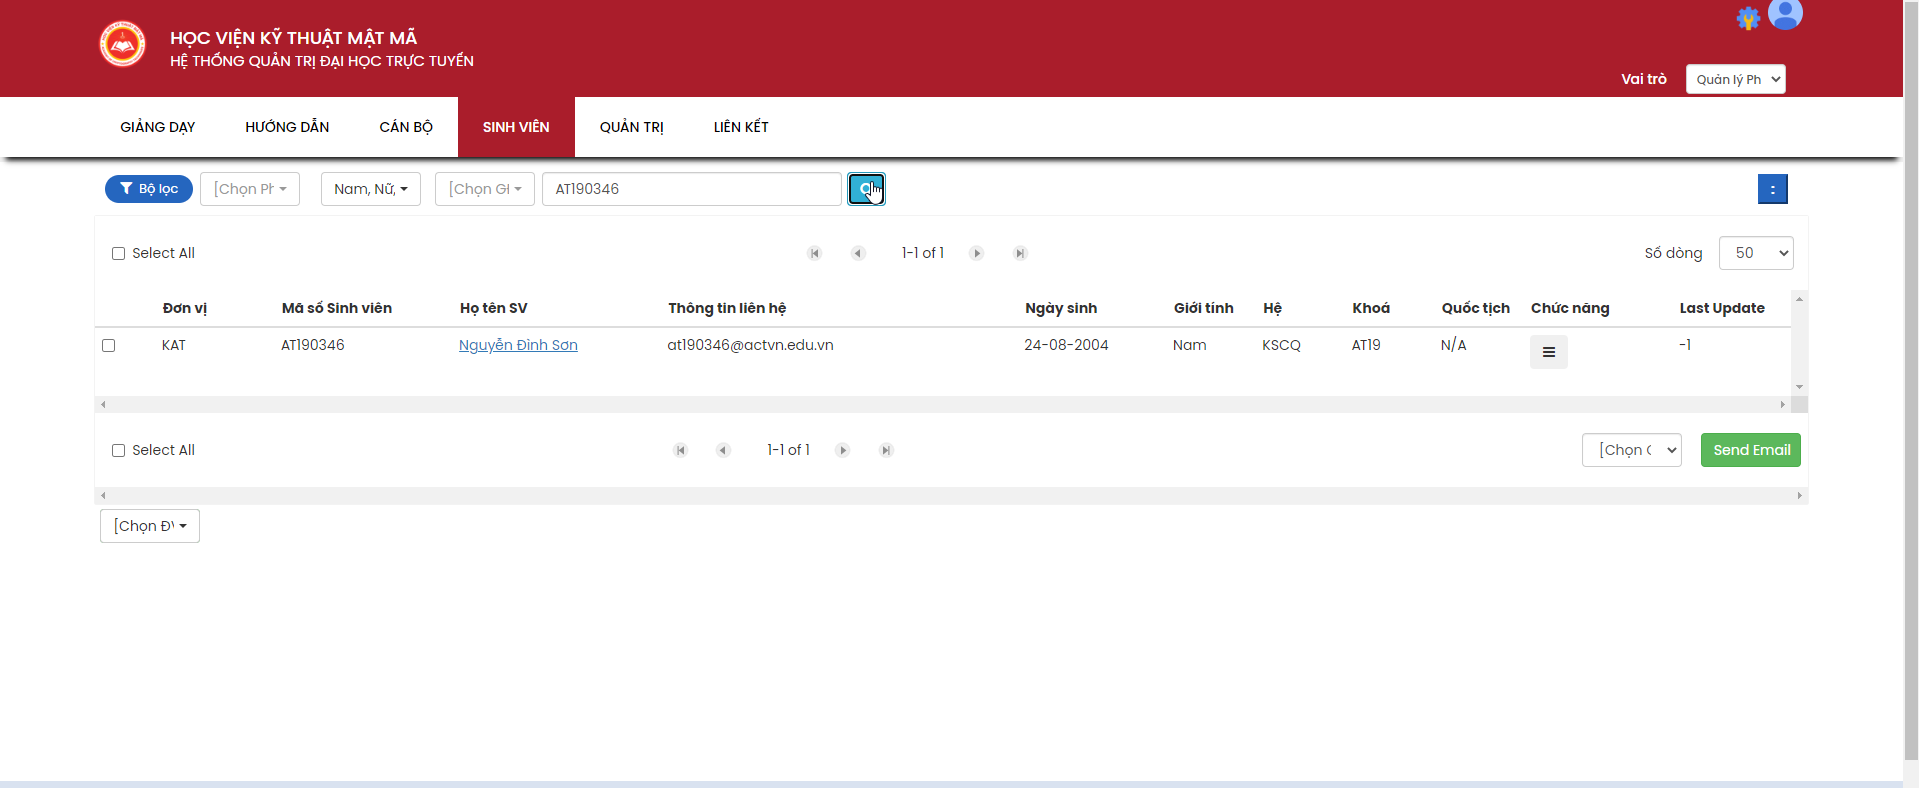The image size is (1919, 788).
Task: Click the Nam gender cell
Action: point(1190,345)
